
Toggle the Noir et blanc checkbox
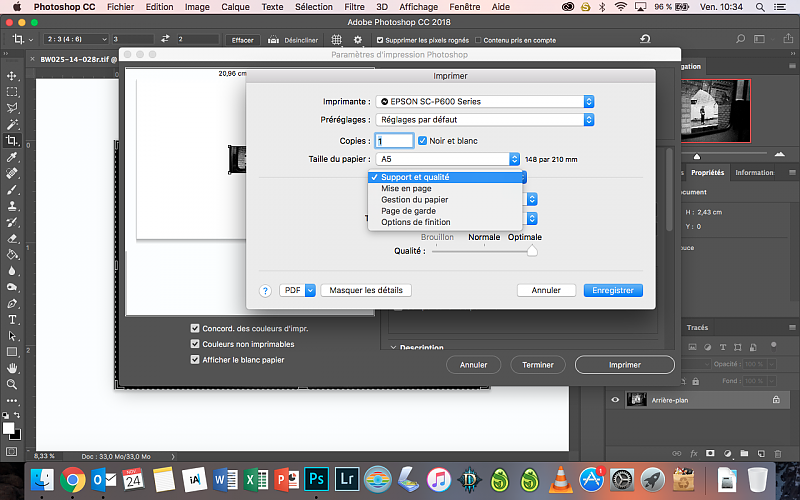423,141
